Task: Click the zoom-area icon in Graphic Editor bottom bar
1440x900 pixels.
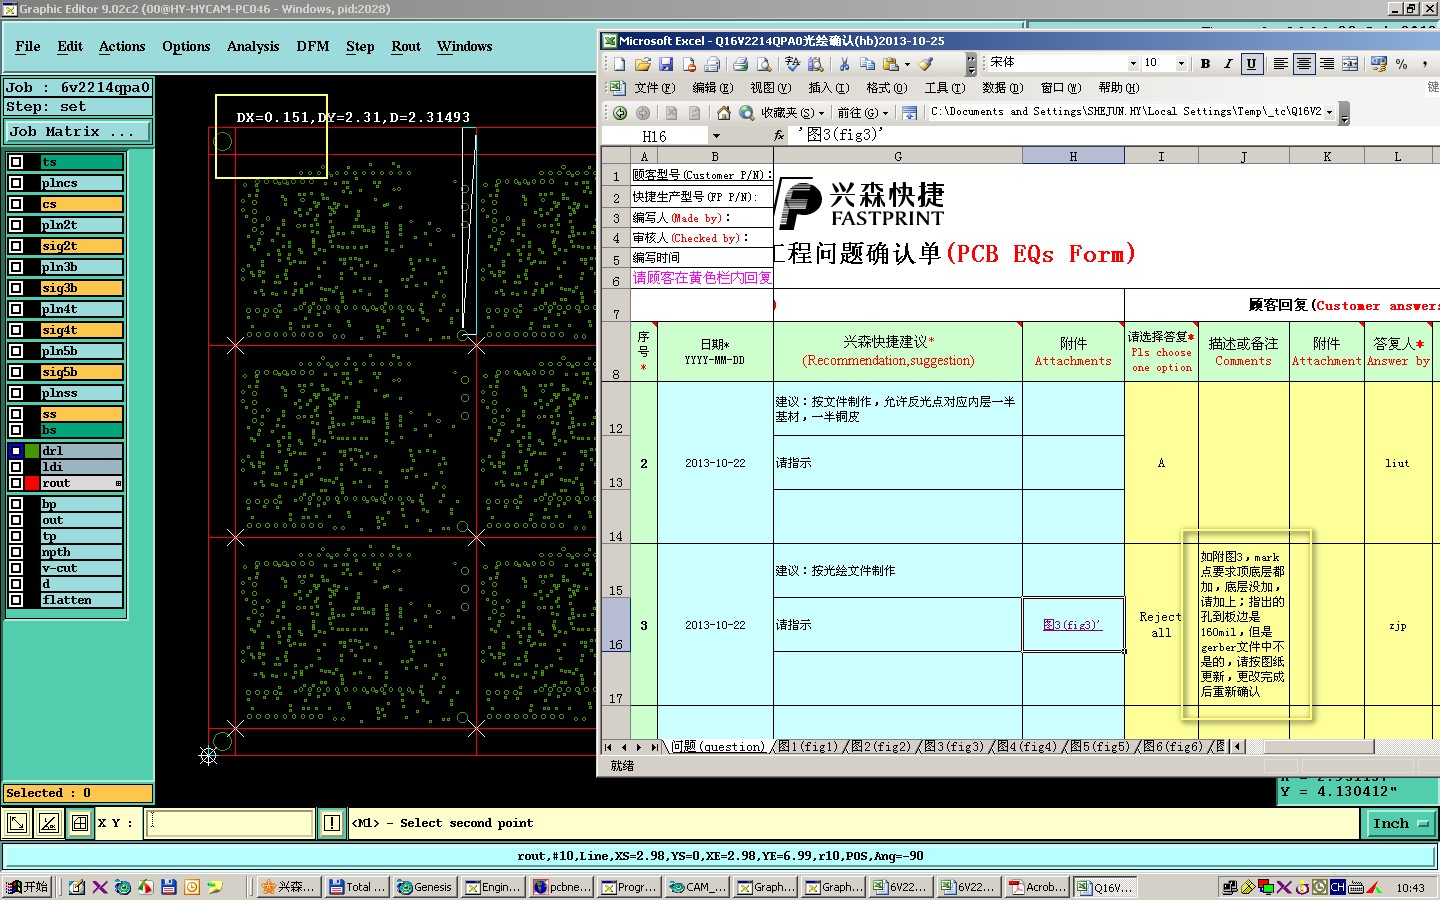Action: (x=17, y=823)
